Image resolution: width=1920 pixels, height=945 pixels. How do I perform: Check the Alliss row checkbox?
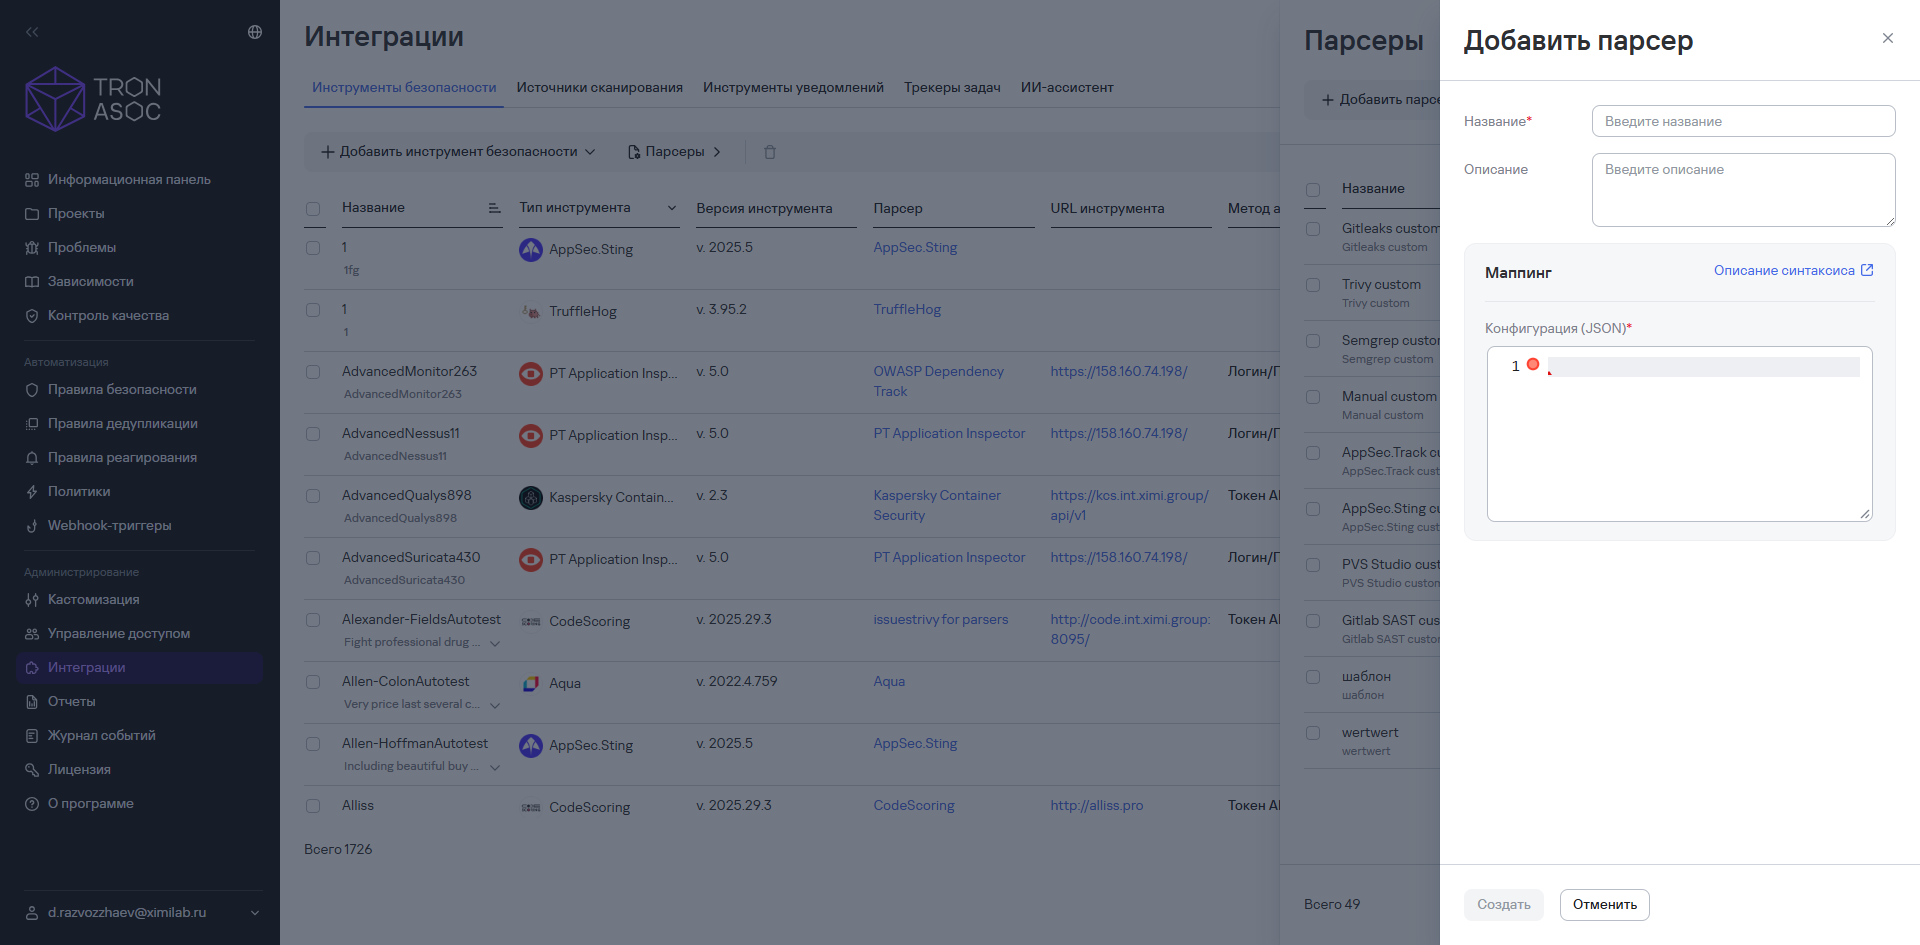click(x=313, y=806)
